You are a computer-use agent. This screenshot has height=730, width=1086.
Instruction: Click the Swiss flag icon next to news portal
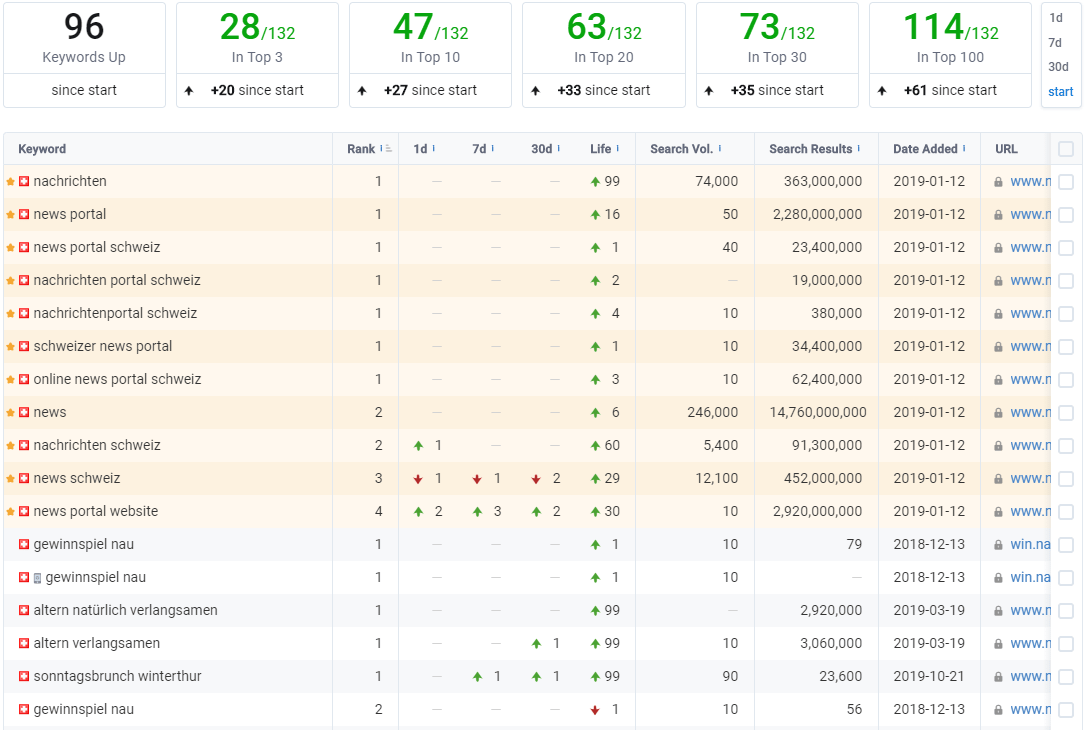[24, 215]
